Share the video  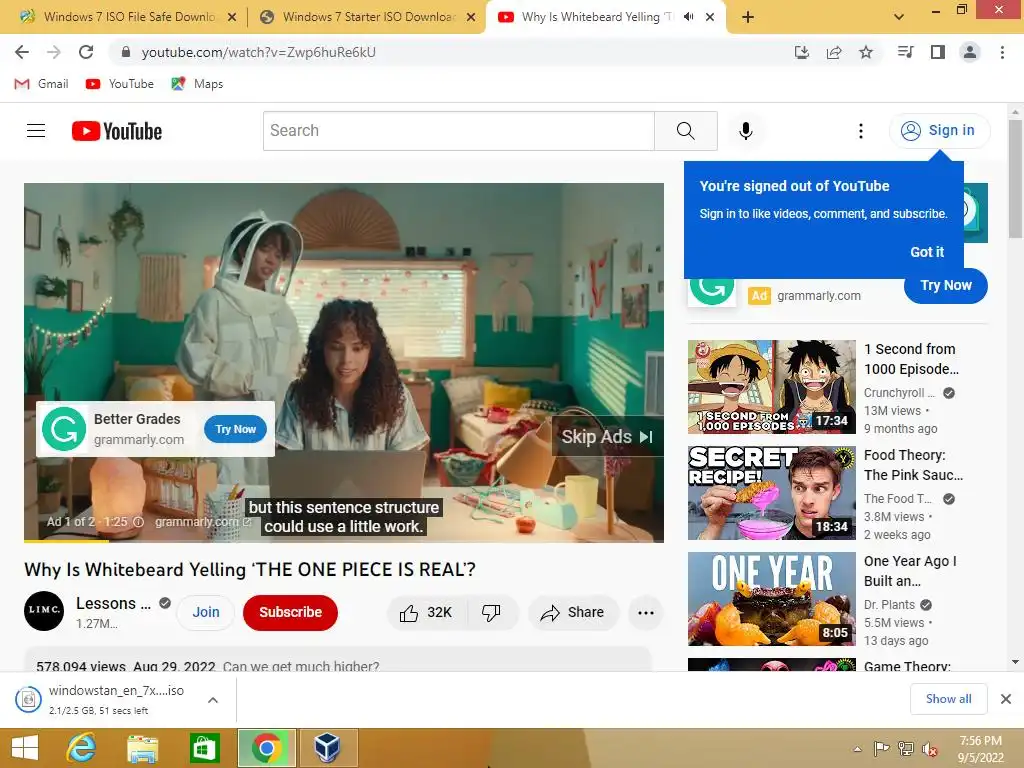click(573, 613)
